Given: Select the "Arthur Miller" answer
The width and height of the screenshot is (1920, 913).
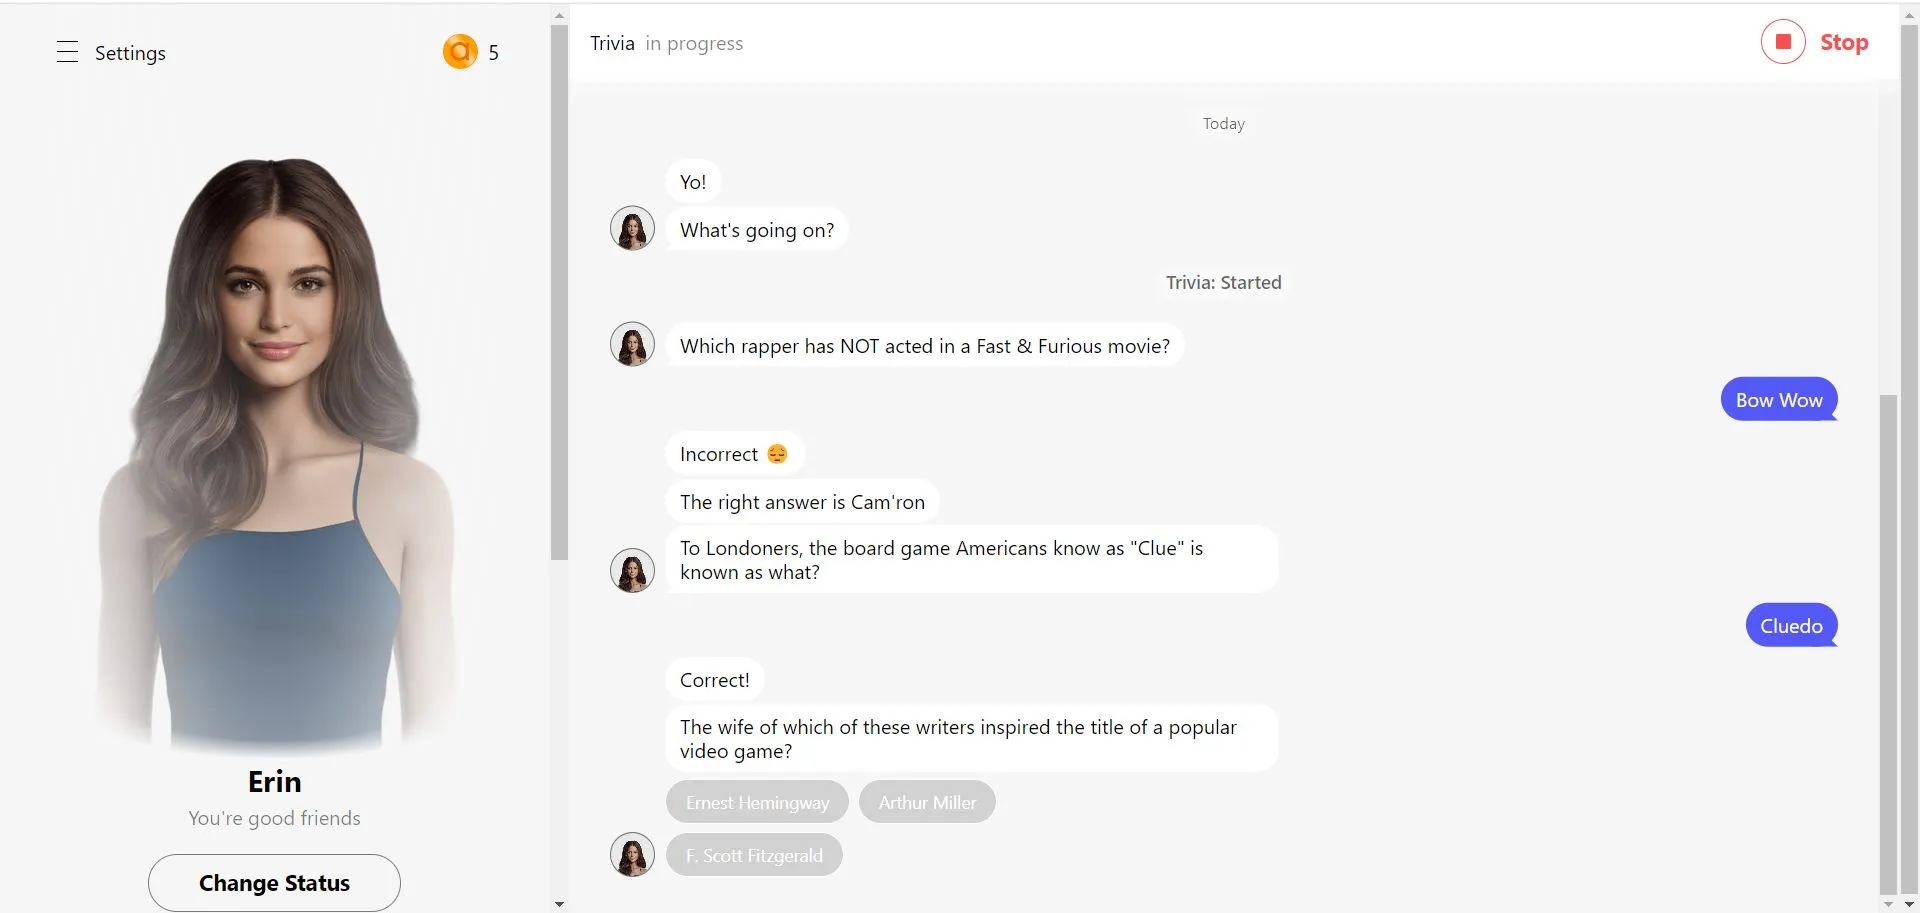Looking at the screenshot, I should [926, 801].
